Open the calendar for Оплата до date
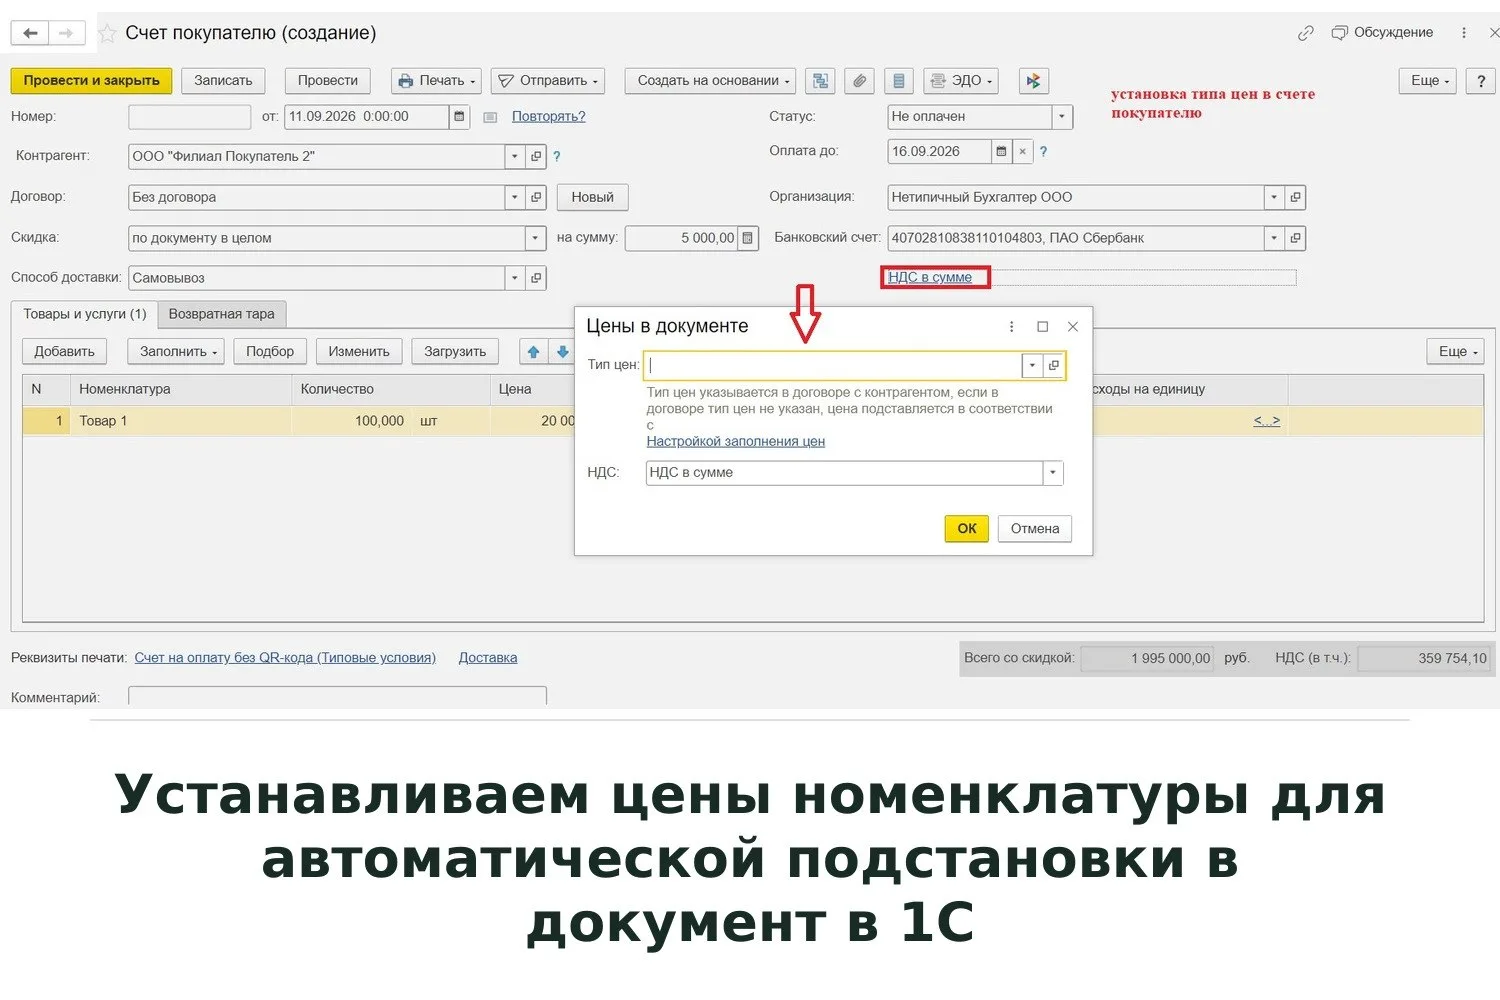This screenshot has height=1000, width=1500. click(1001, 152)
